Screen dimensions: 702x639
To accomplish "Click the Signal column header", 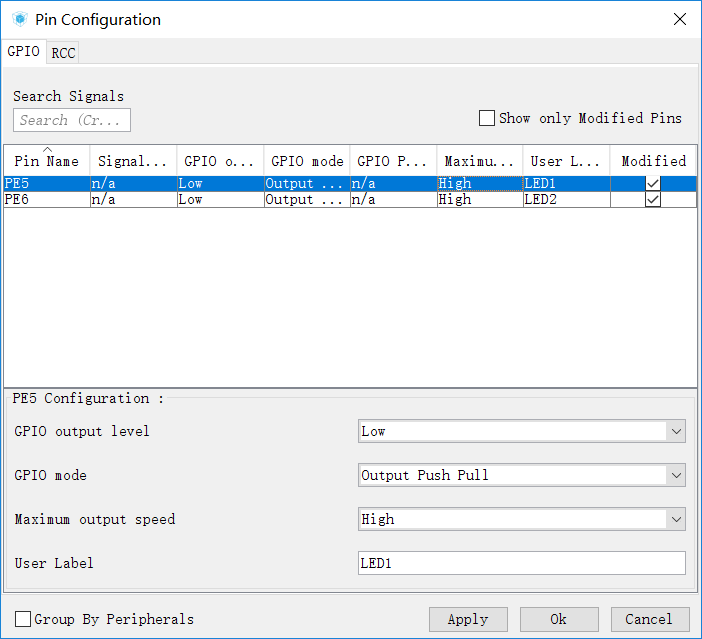I will click(133, 161).
